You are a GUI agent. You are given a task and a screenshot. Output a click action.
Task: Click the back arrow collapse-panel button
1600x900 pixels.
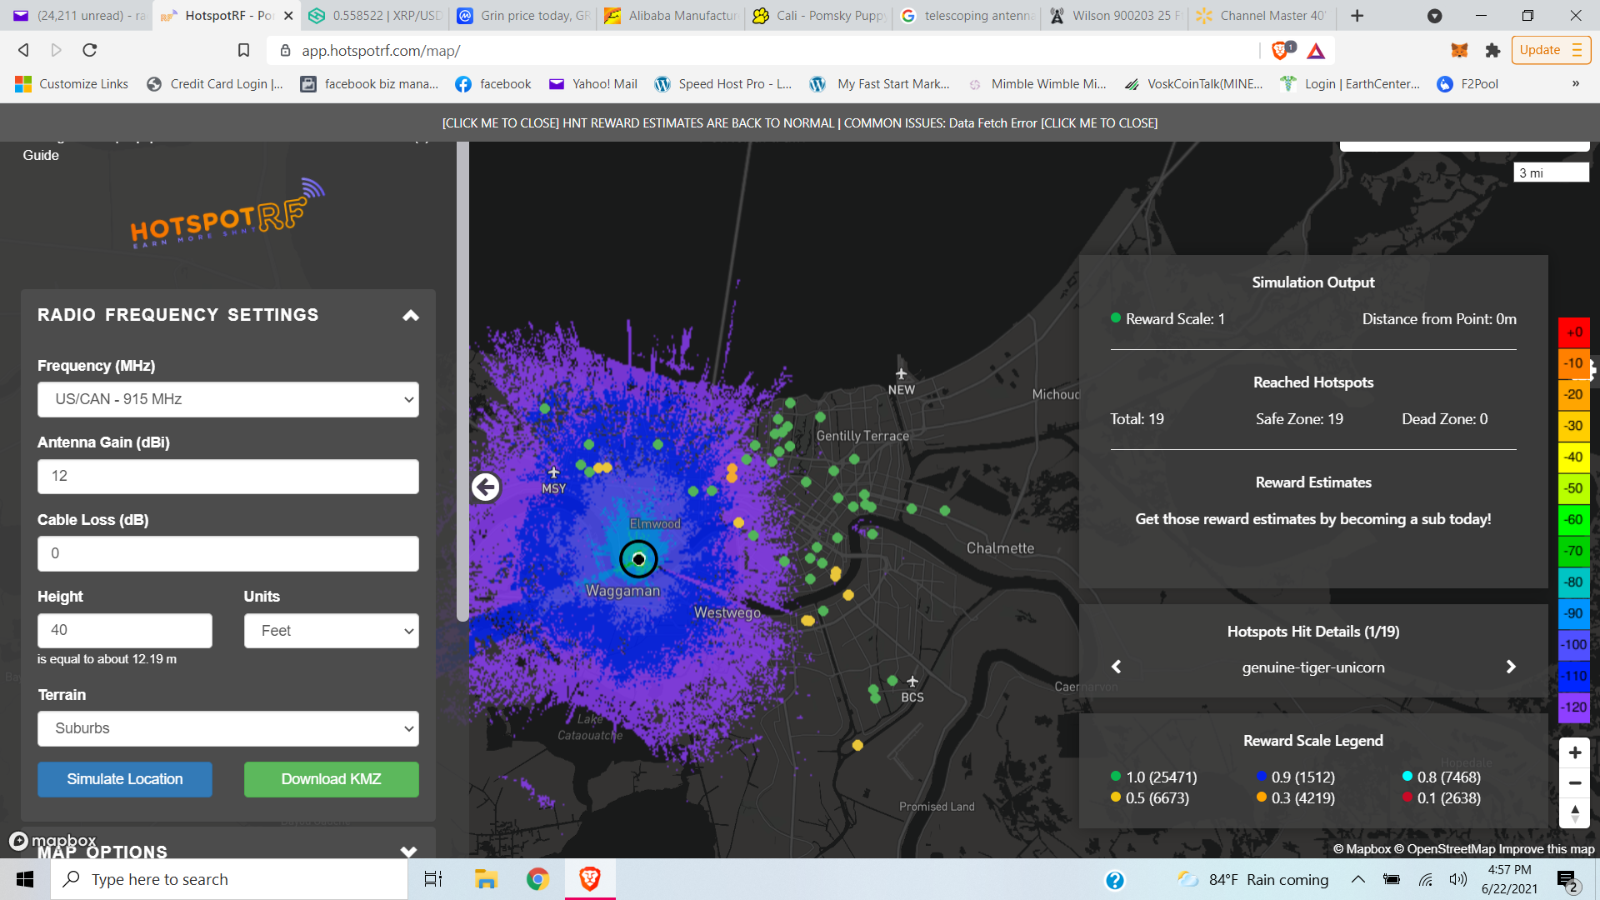point(486,487)
